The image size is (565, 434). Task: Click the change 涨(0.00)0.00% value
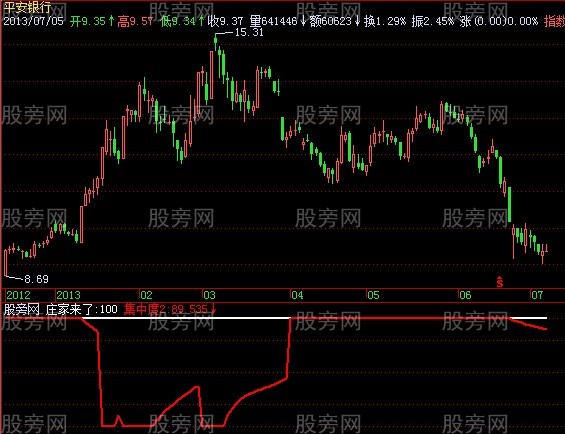[499, 21]
